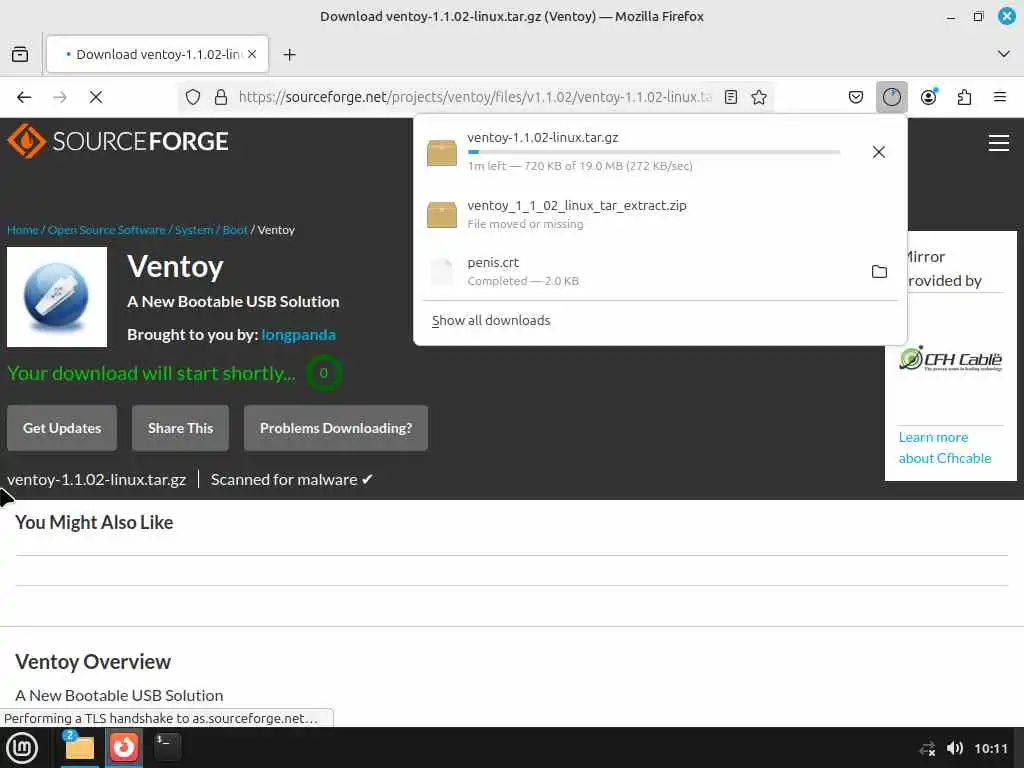Open Learn more about Cfhcable link

click(x=944, y=448)
